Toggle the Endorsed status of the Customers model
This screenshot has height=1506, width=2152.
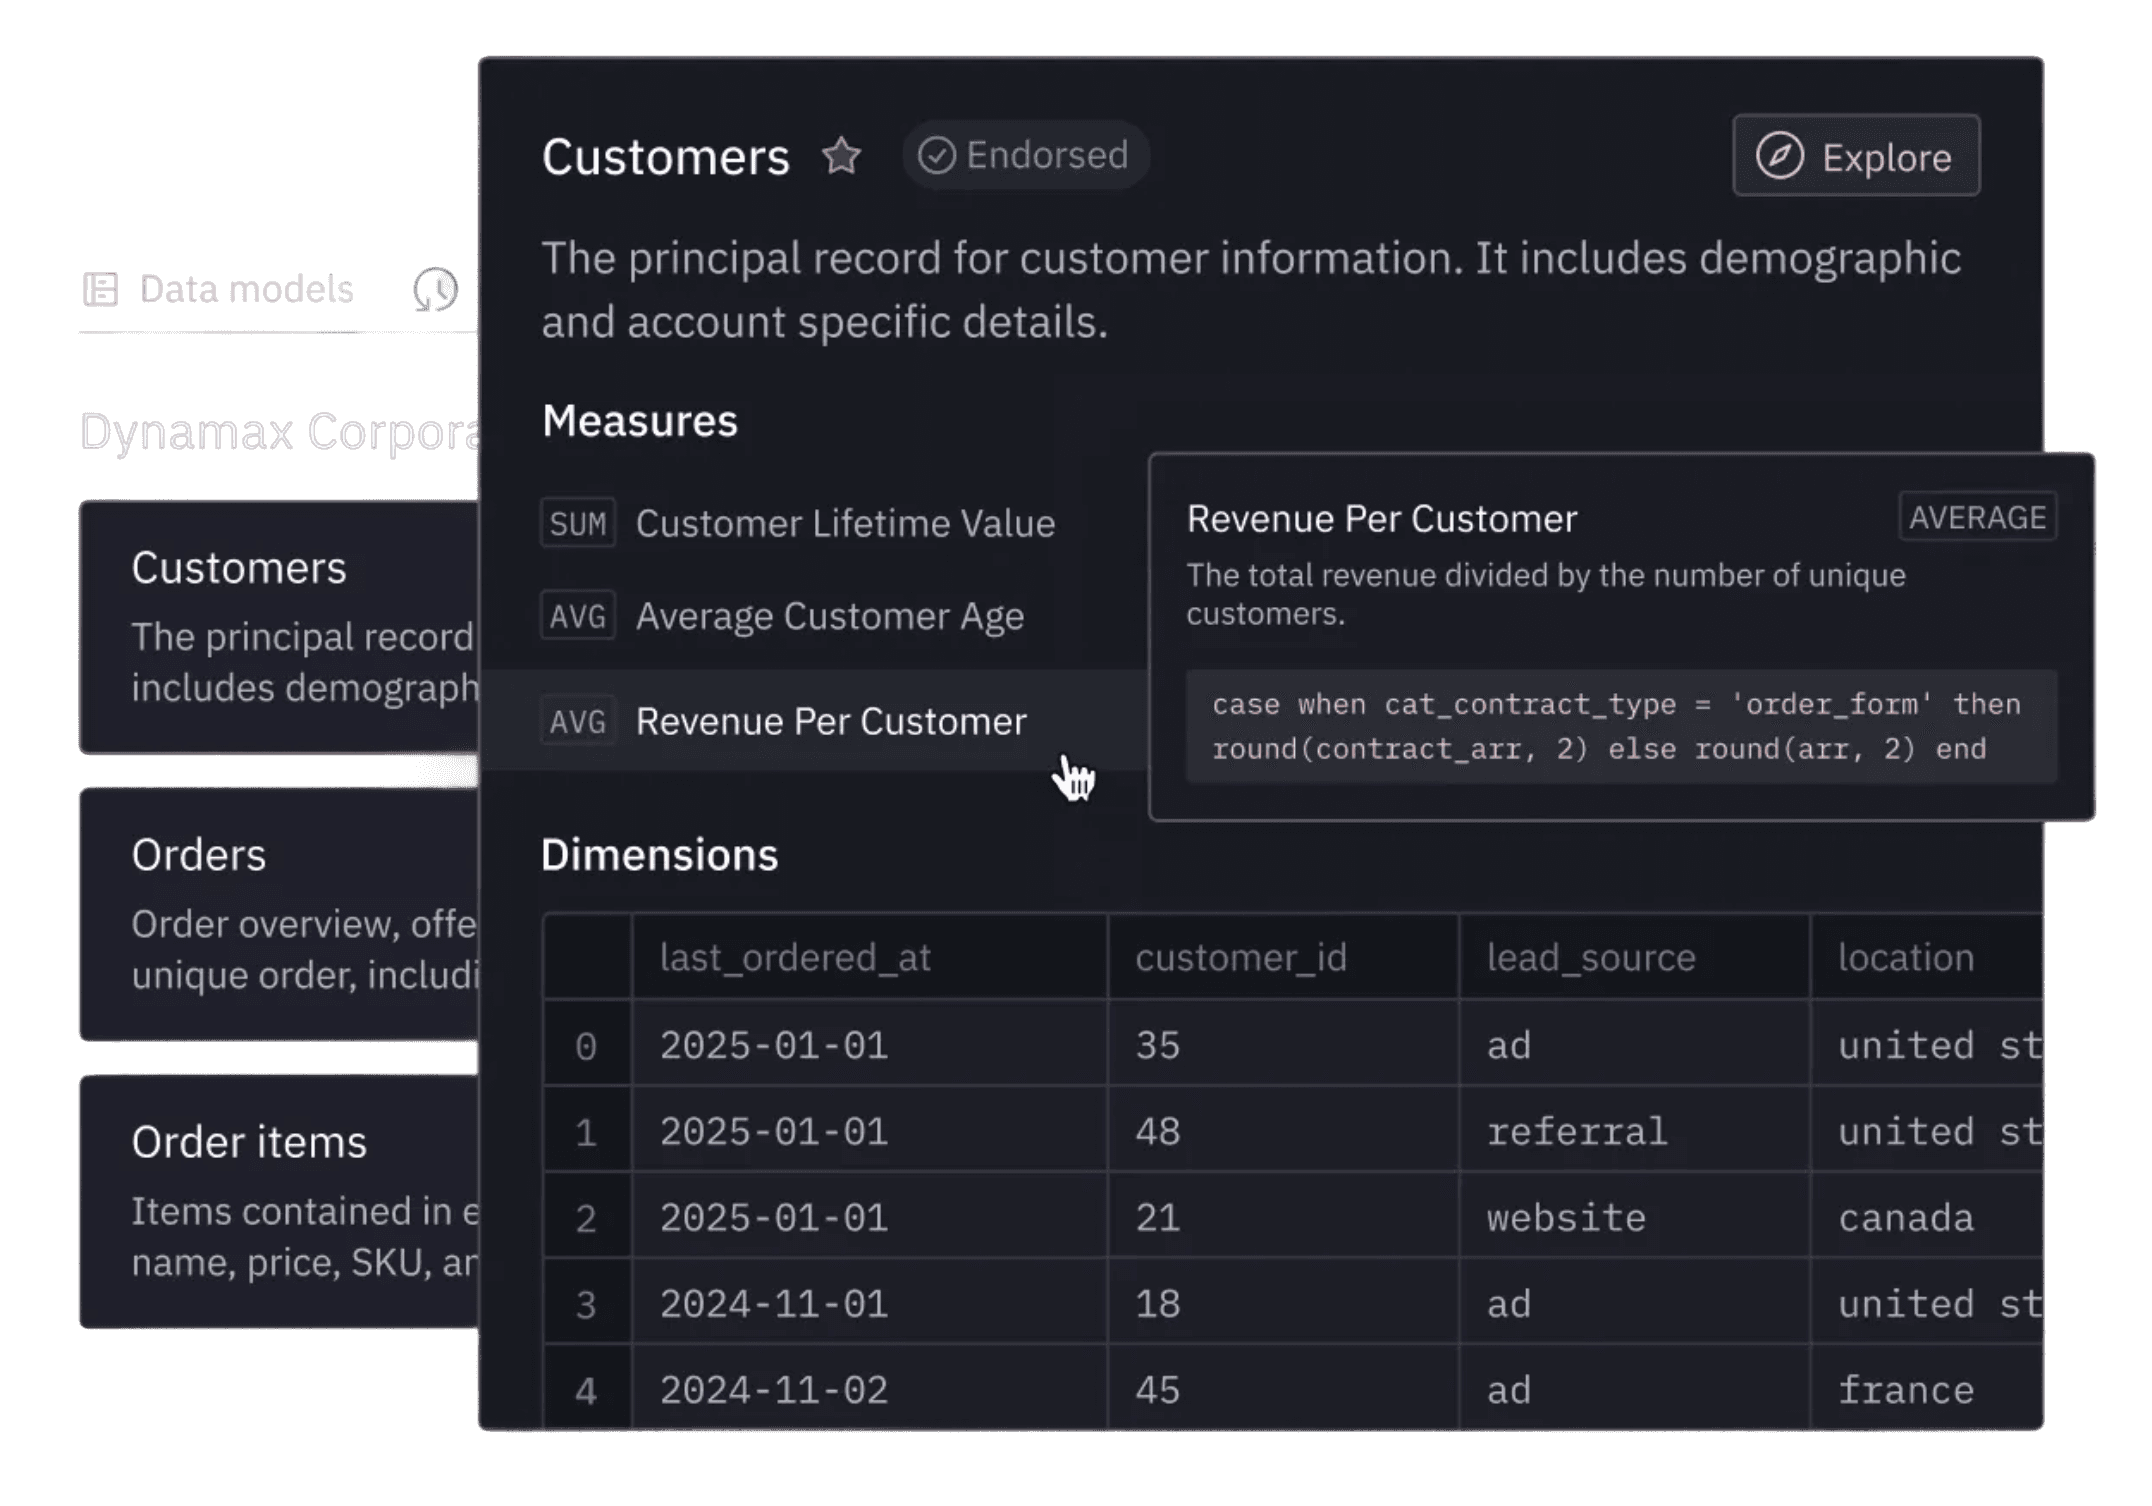(1025, 155)
